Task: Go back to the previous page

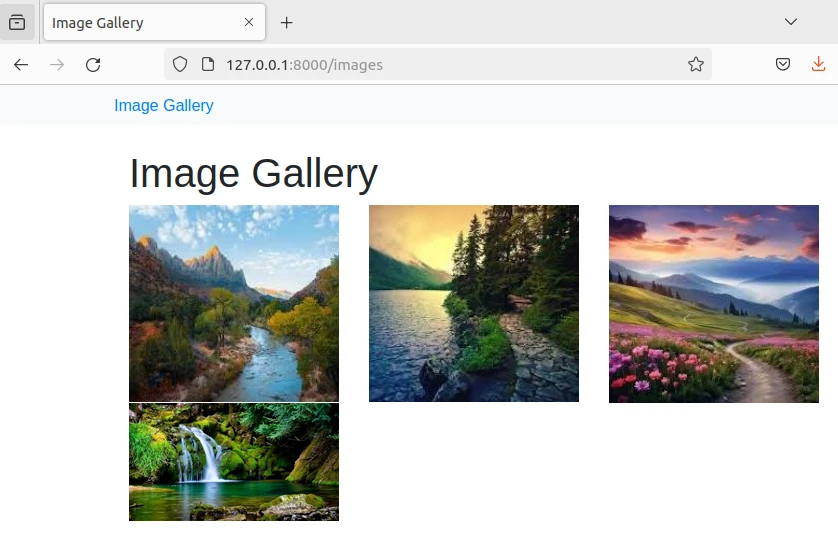Action: click(21, 65)
